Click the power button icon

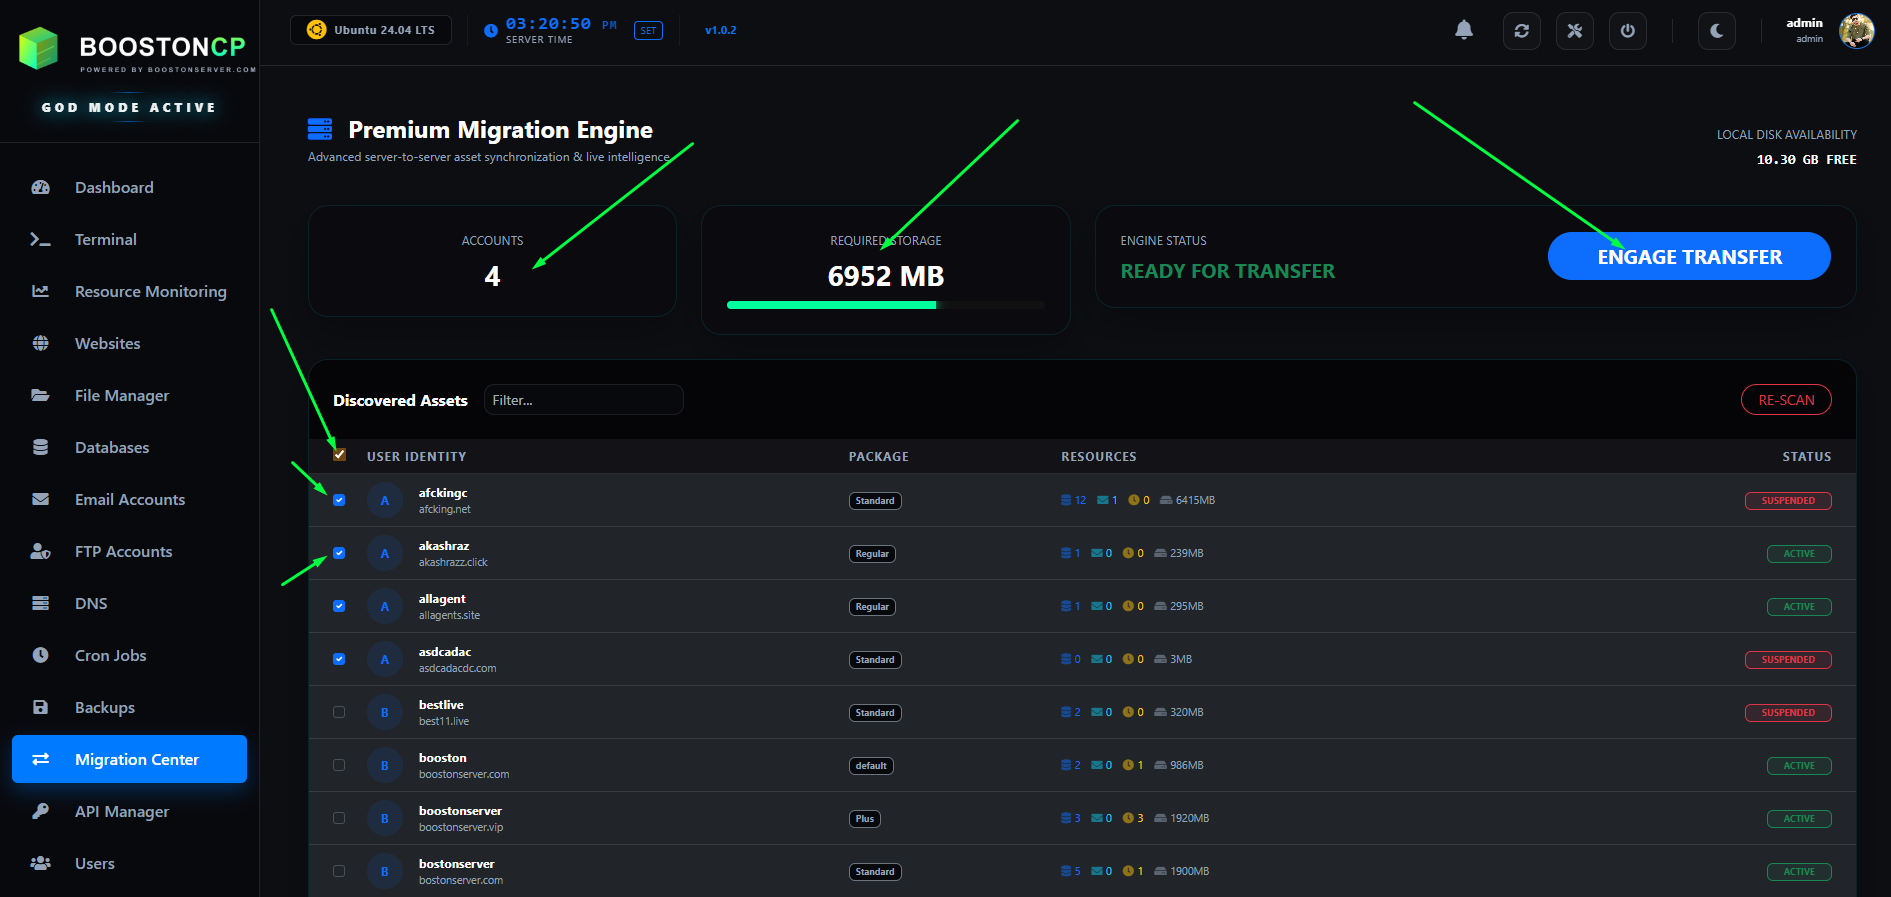coord(1627,31)
